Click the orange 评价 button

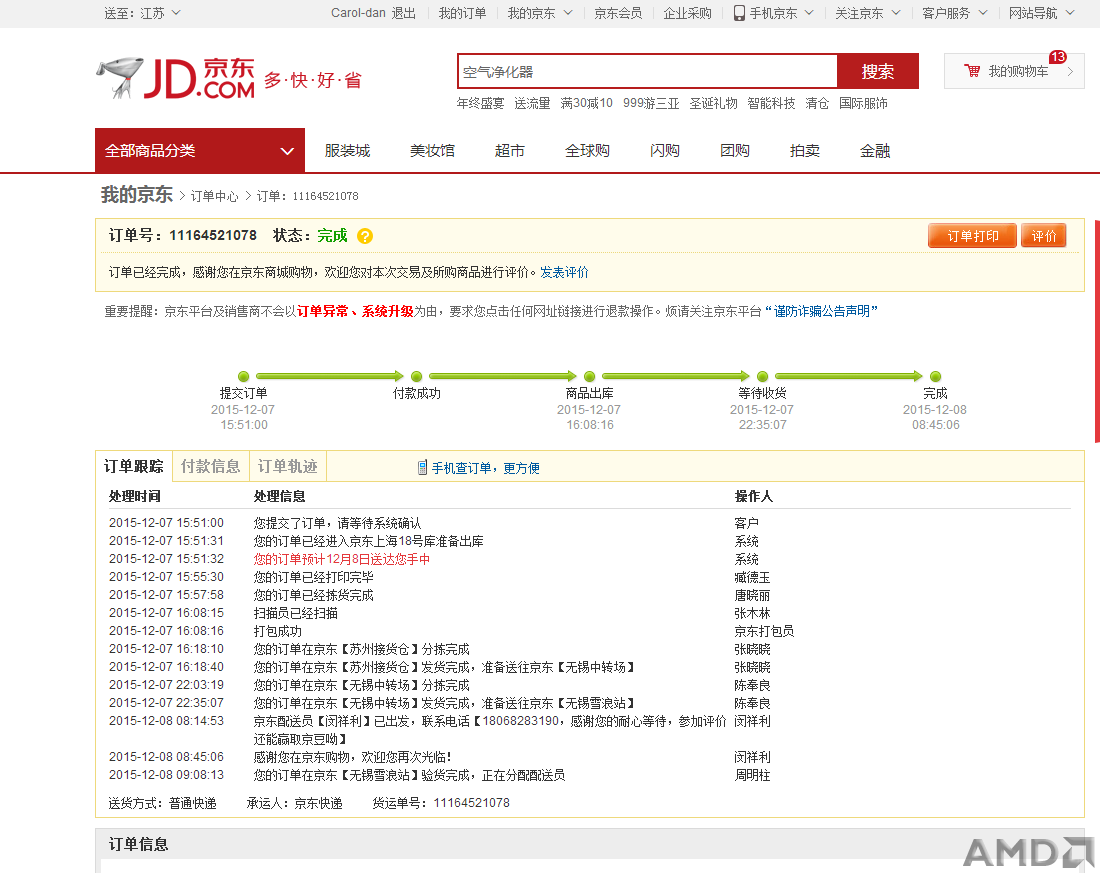[x=1044, y=236]
